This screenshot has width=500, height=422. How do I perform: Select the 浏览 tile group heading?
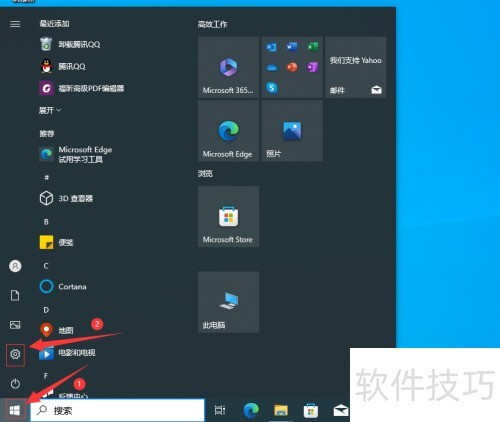point(205,173)
